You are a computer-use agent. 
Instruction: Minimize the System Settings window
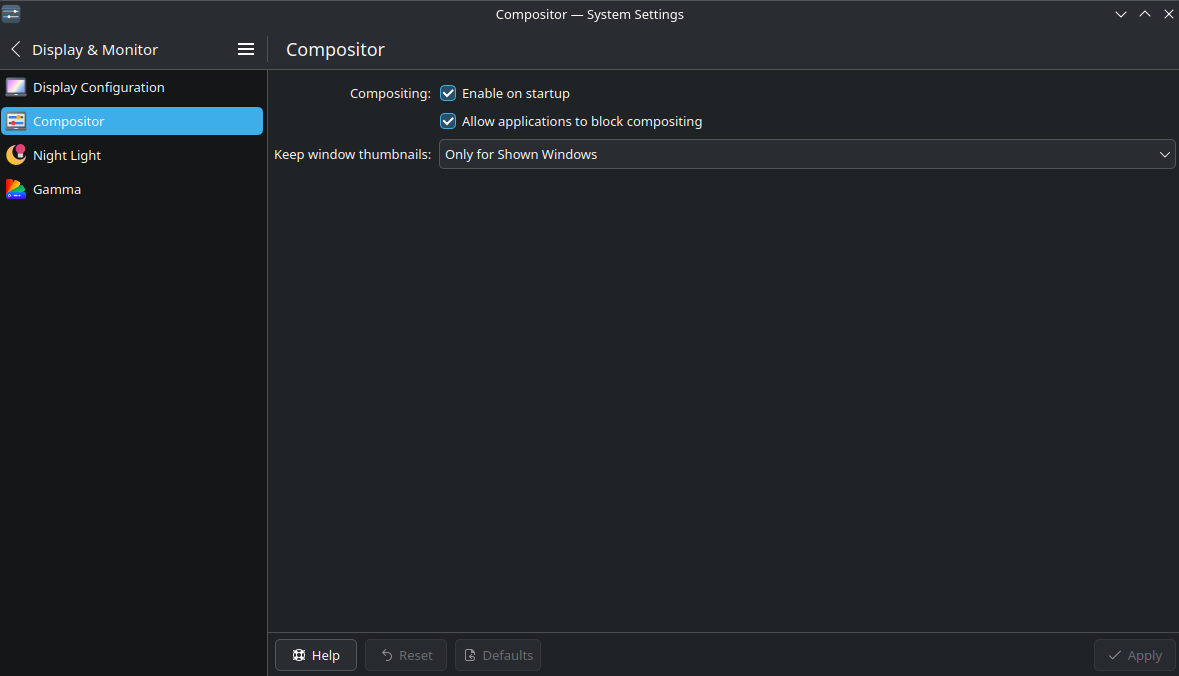tap(1121, 14)
